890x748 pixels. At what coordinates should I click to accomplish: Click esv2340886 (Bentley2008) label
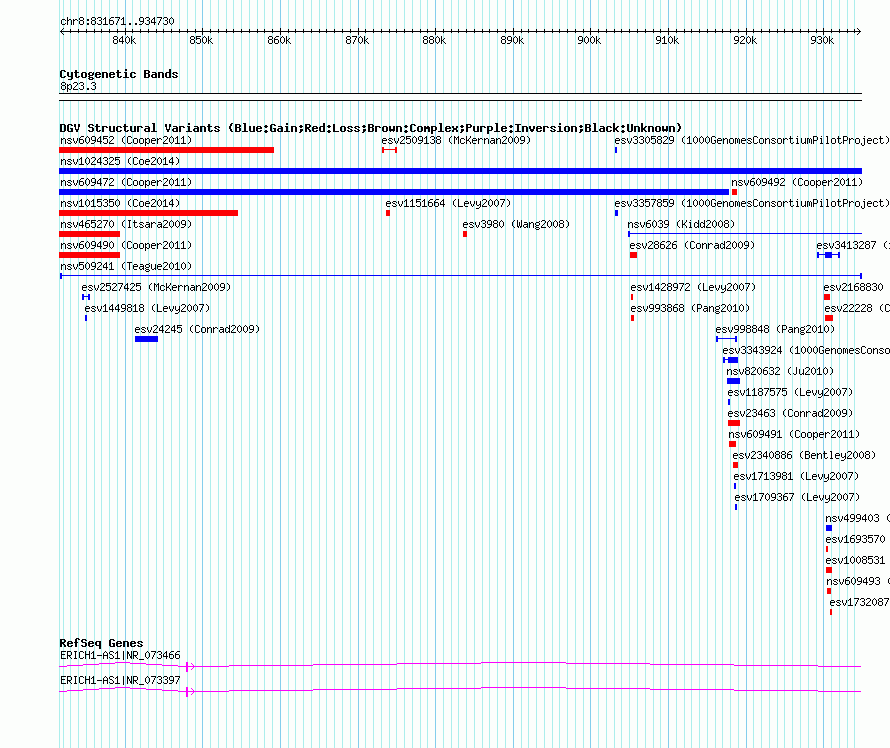click(804, 455)
